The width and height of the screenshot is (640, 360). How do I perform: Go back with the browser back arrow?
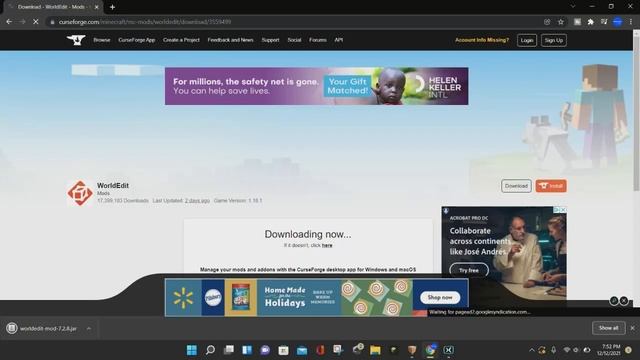coord(9,22)
